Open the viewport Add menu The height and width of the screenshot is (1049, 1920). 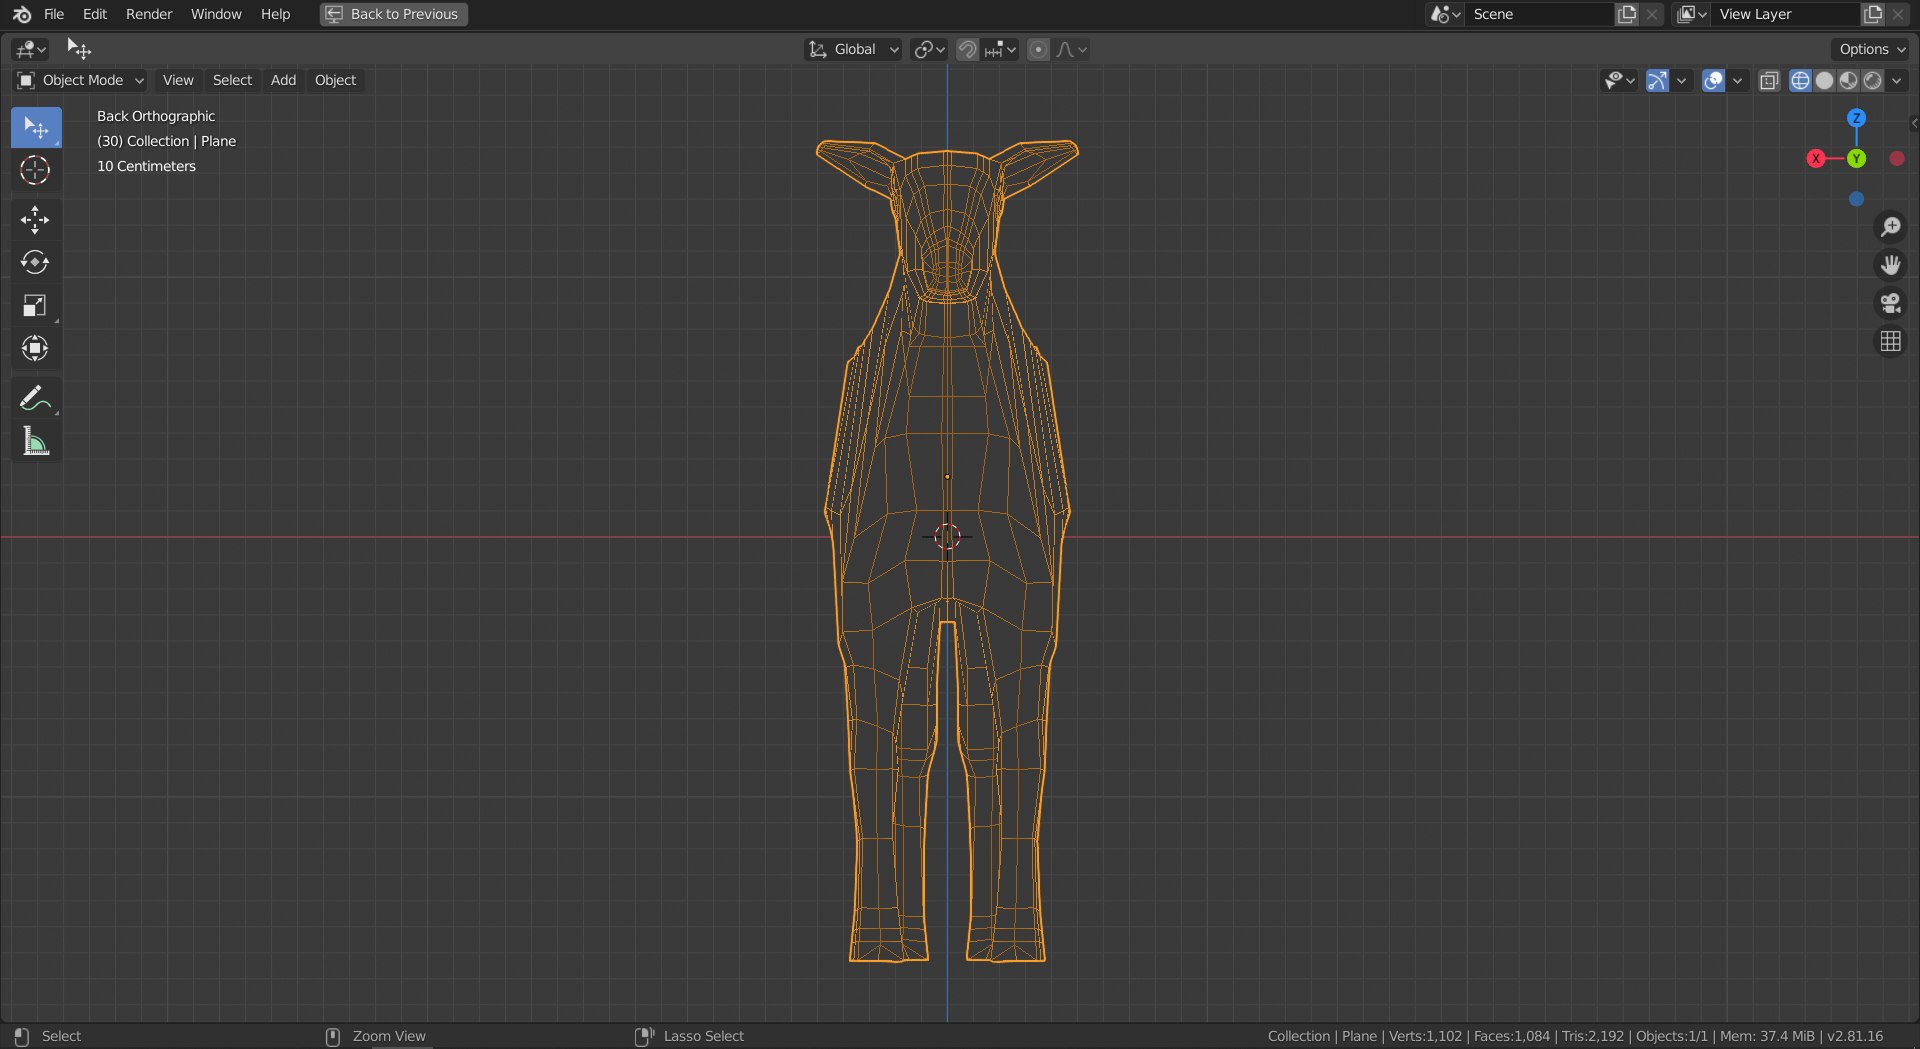(283, 80)
